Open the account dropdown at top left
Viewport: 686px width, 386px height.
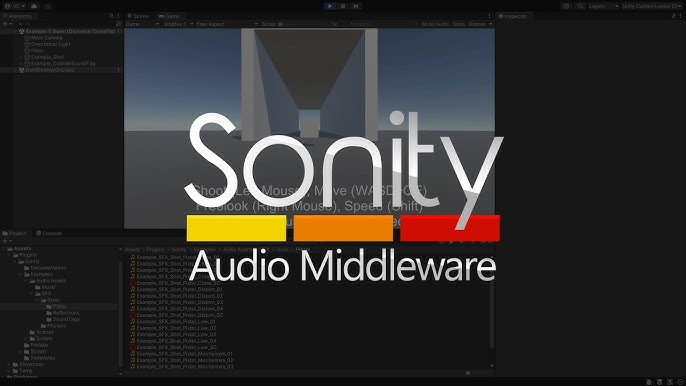tap(14, 6)
